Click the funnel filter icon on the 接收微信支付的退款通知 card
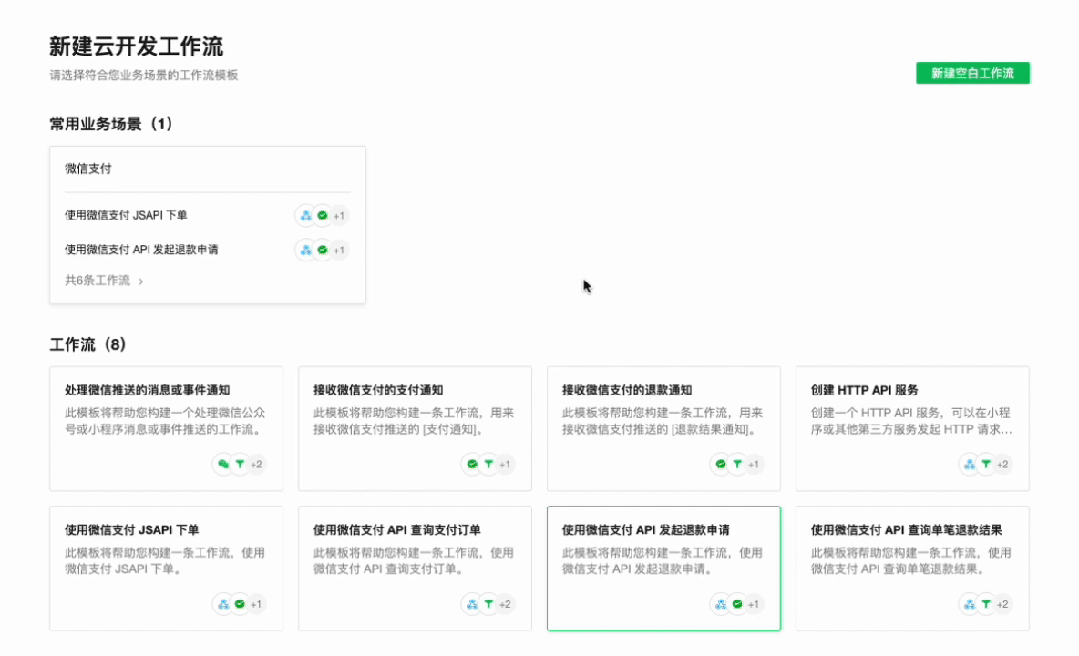1079x656 pixels. pyautogui.click(x=737, y=464)
